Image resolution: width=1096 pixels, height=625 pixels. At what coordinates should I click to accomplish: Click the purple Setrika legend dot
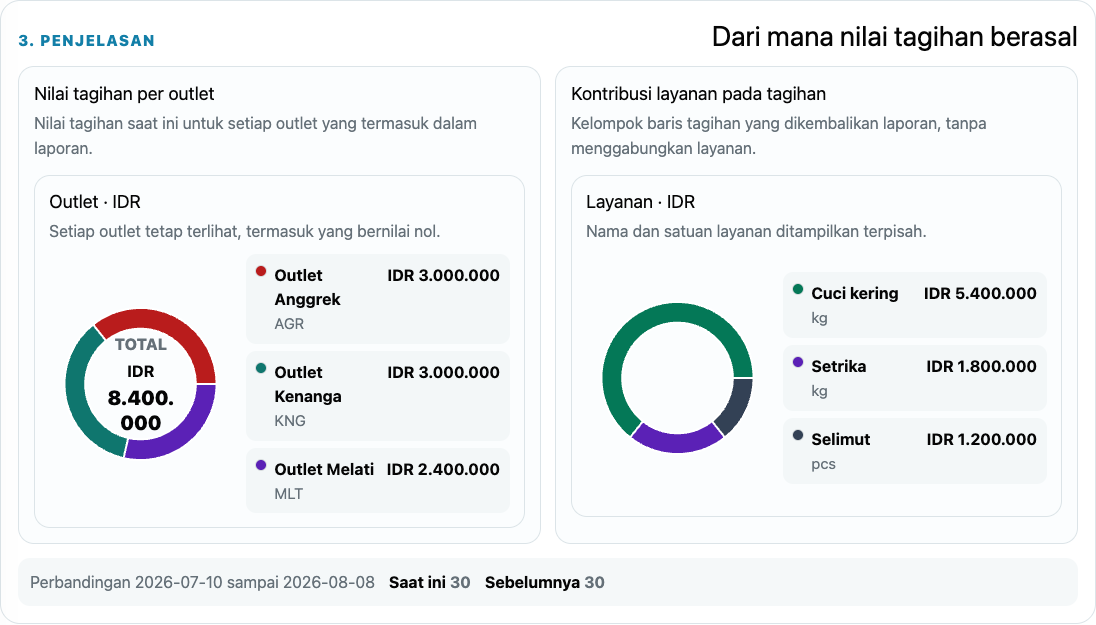tap(798, 362)
